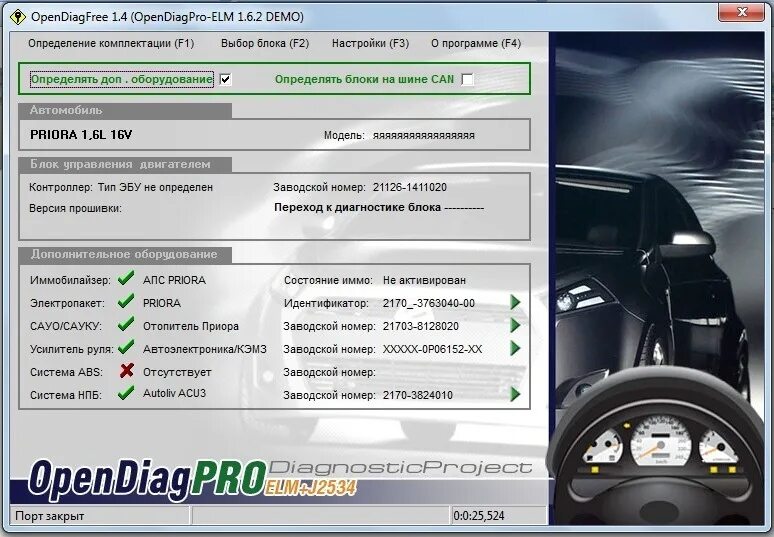This screenshot has width=774, height=537.
Task: Click the green checkmark next to Иммобилайзер
Action: (126, 278)
